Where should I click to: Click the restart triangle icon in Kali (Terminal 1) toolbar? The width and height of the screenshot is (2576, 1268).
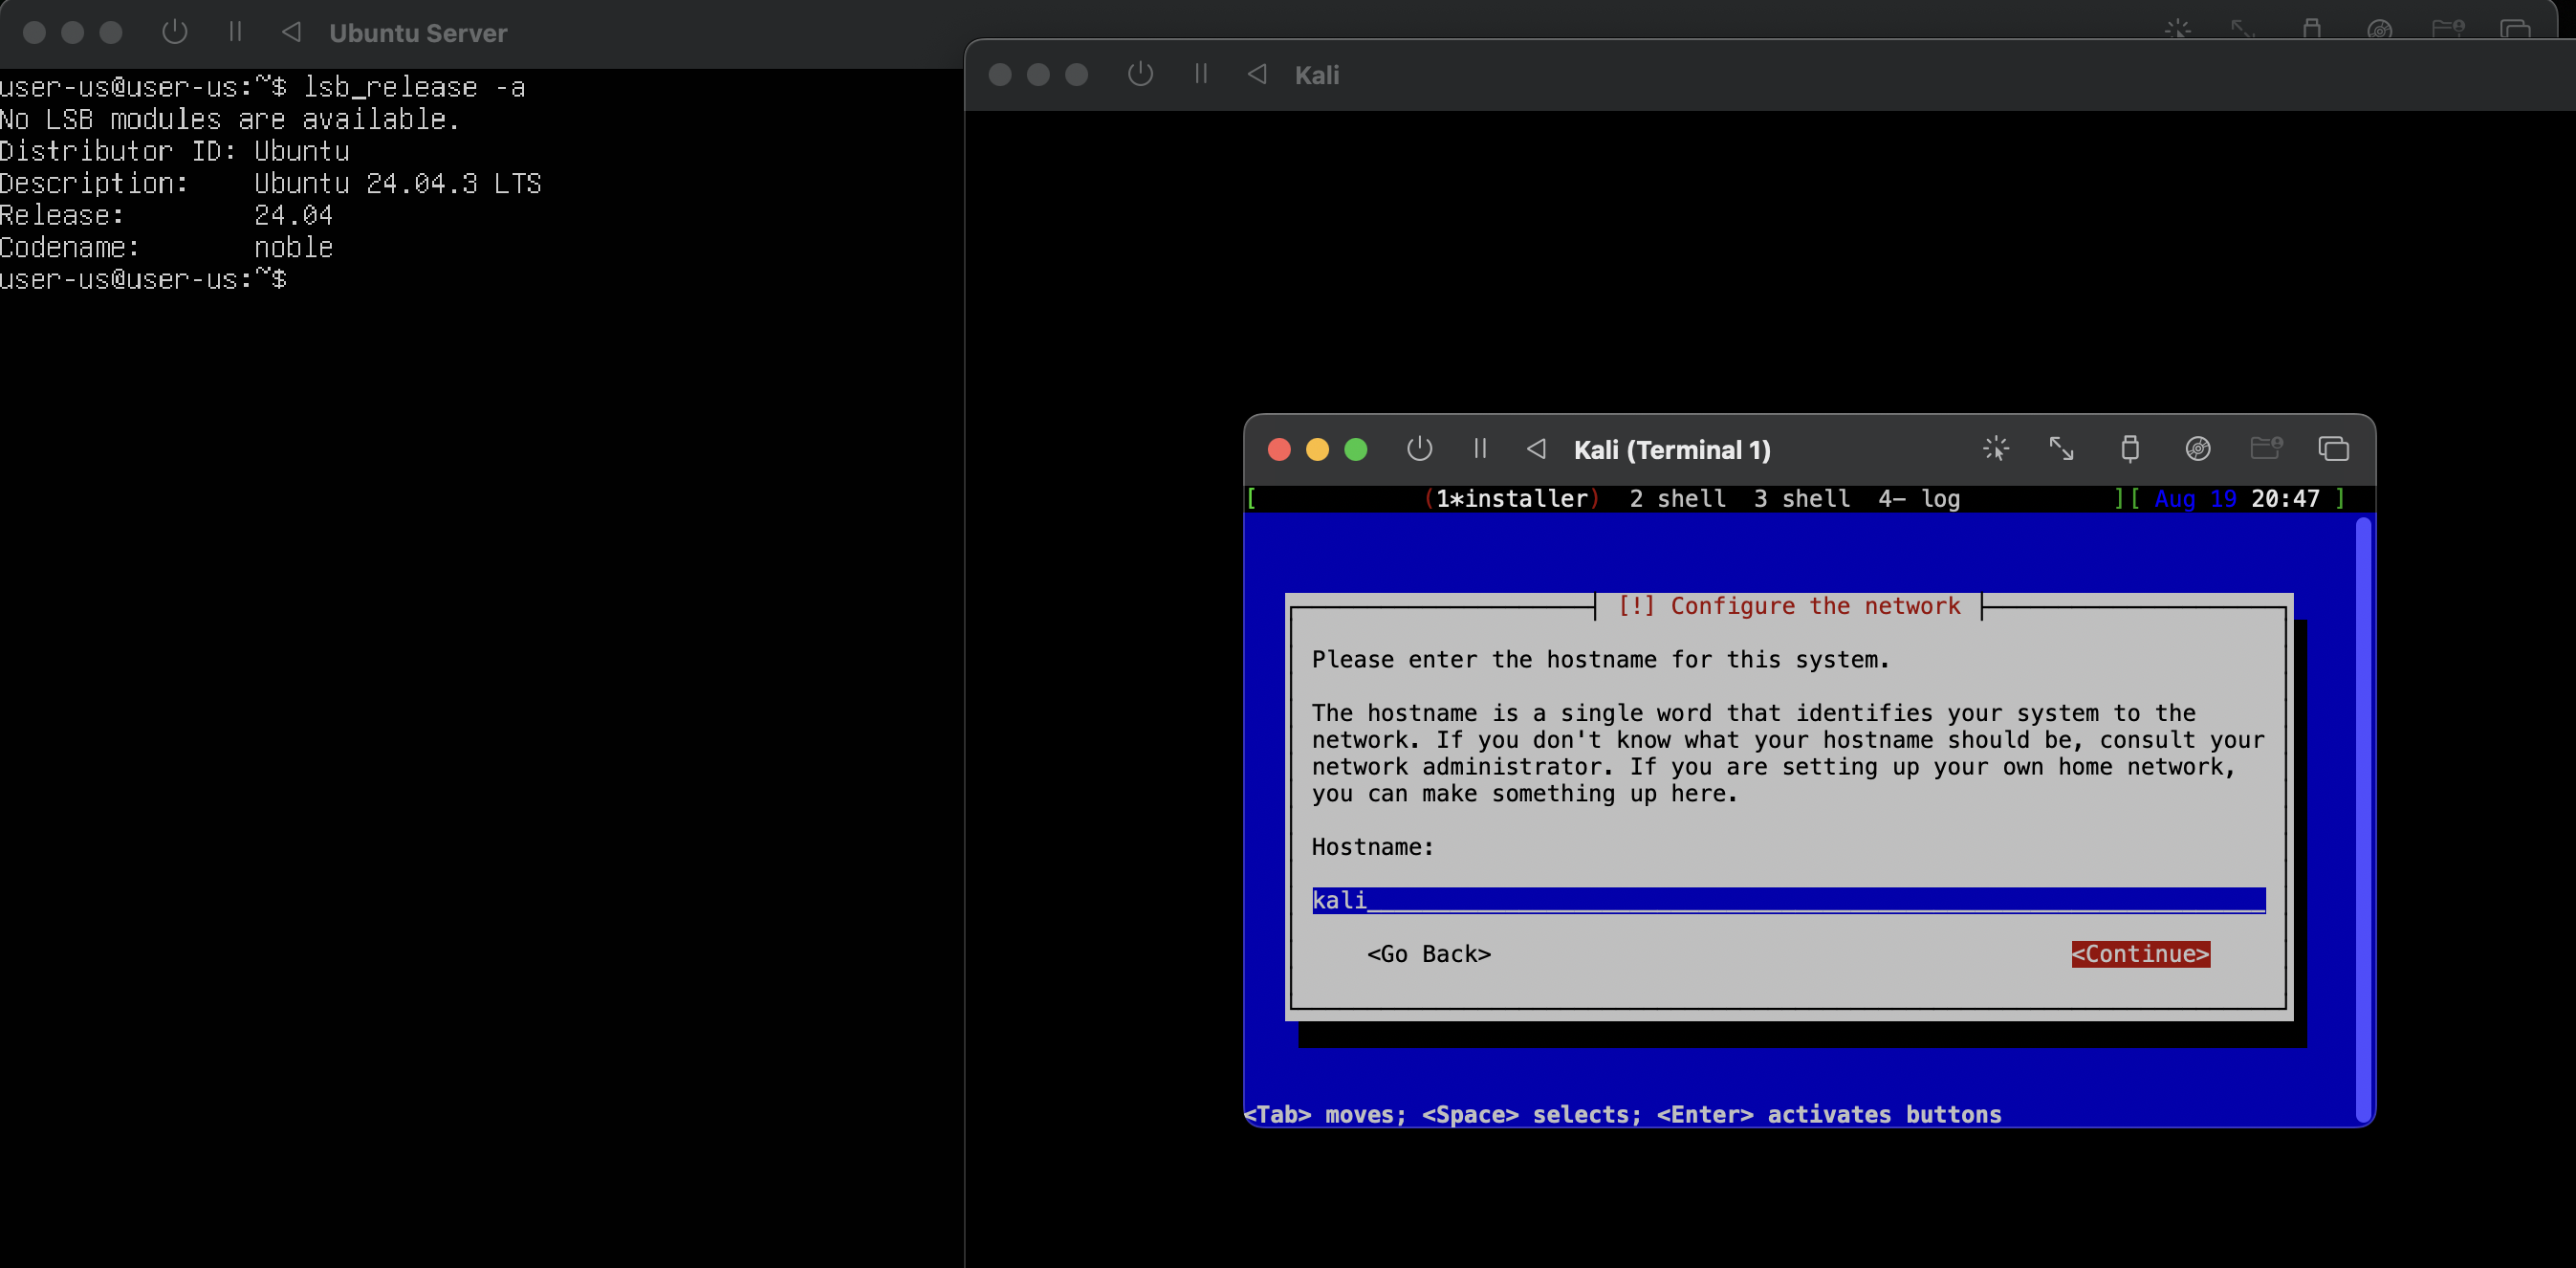[x=1537, y=449]
